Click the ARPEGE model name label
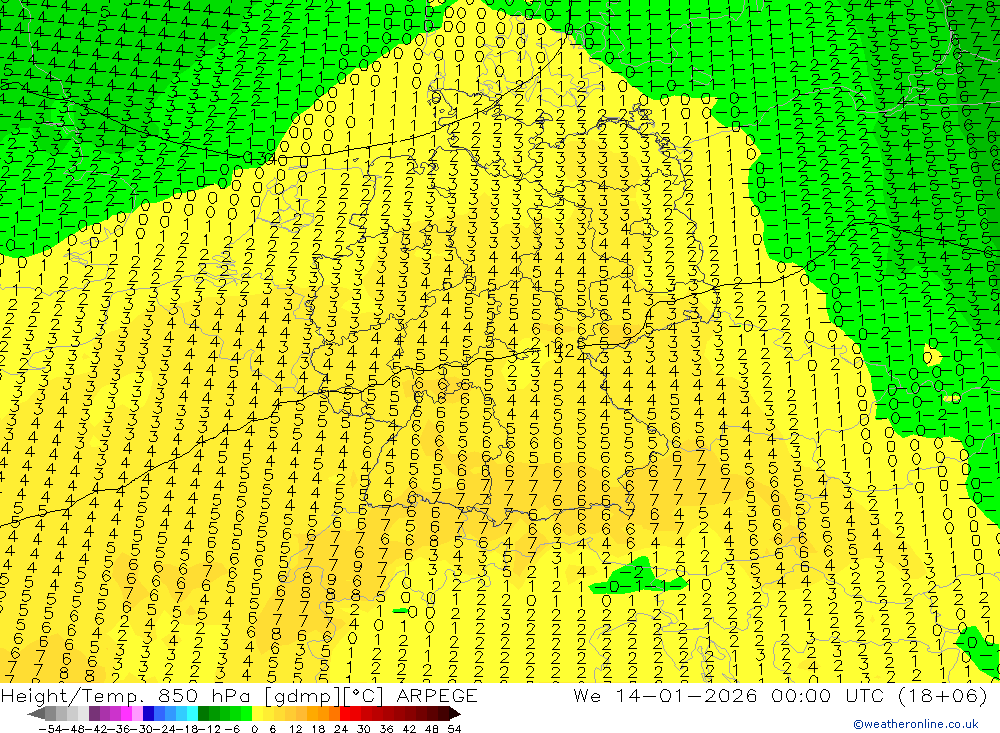 [x=436, y=695]
